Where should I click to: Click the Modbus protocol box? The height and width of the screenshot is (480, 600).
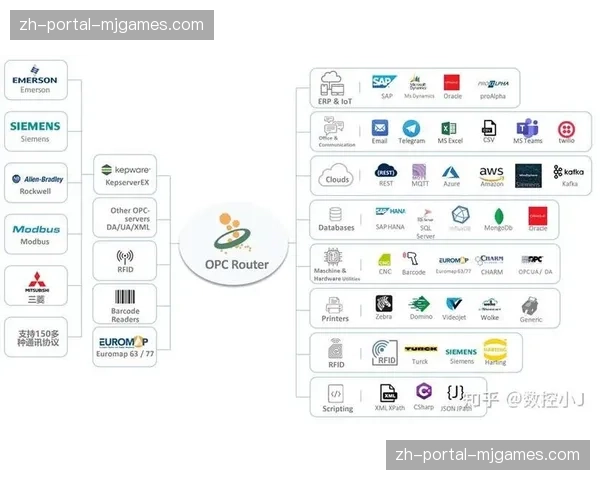35,235
